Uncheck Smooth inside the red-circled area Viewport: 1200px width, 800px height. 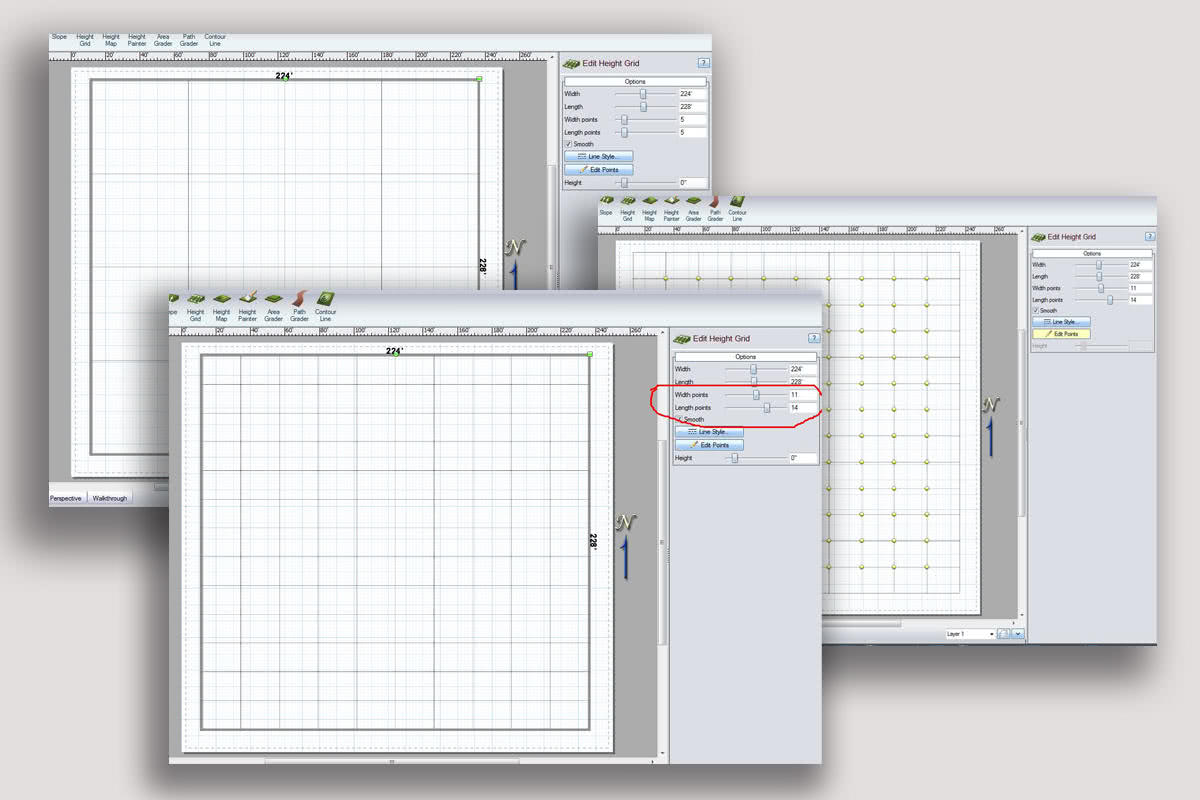(x=679, y=419)
